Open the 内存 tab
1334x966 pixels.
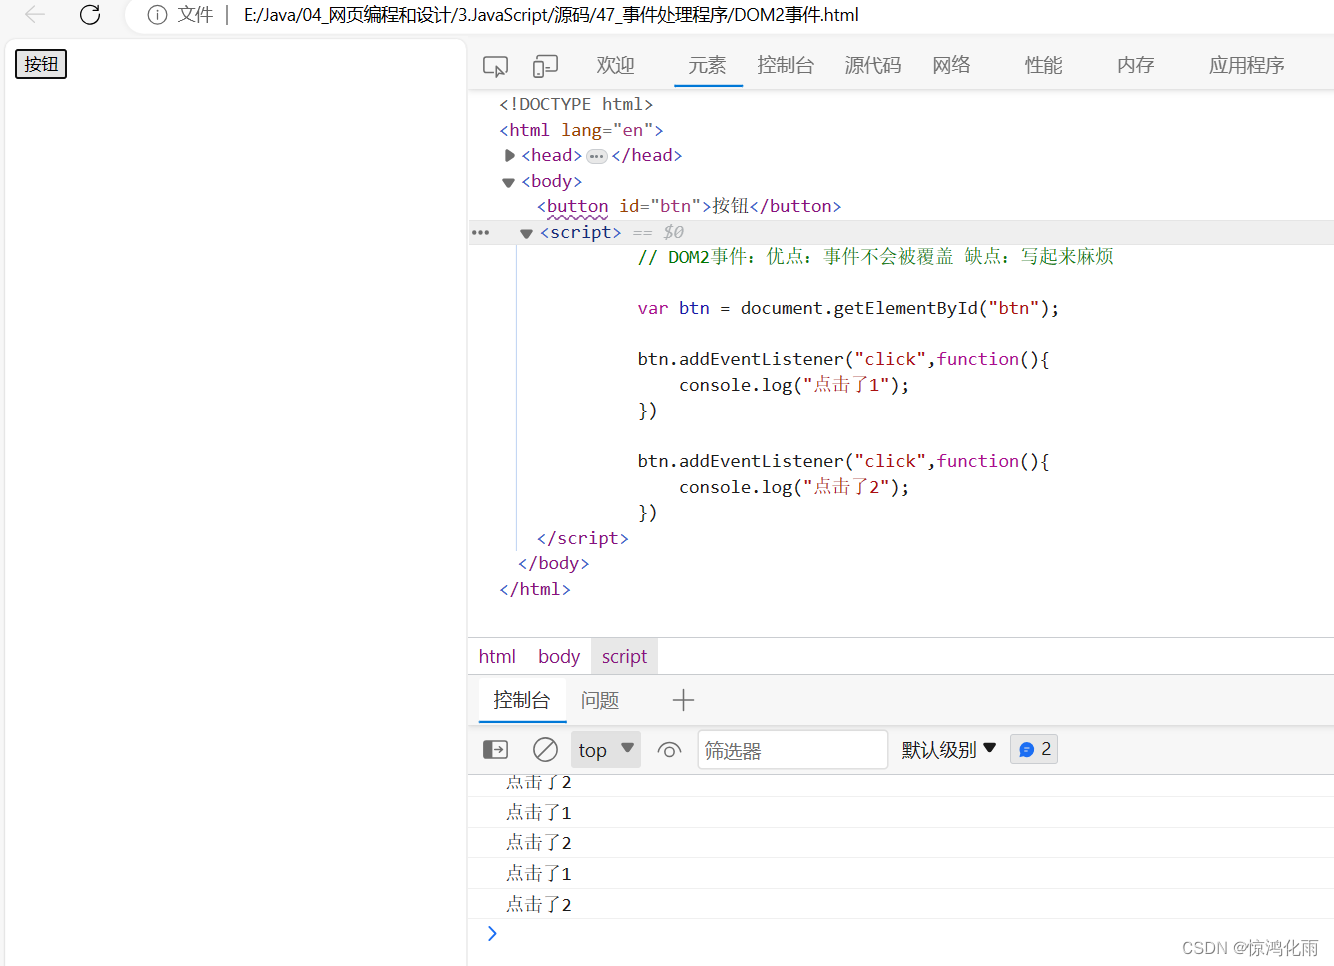pyautogui.click(x=1135, y=65)
